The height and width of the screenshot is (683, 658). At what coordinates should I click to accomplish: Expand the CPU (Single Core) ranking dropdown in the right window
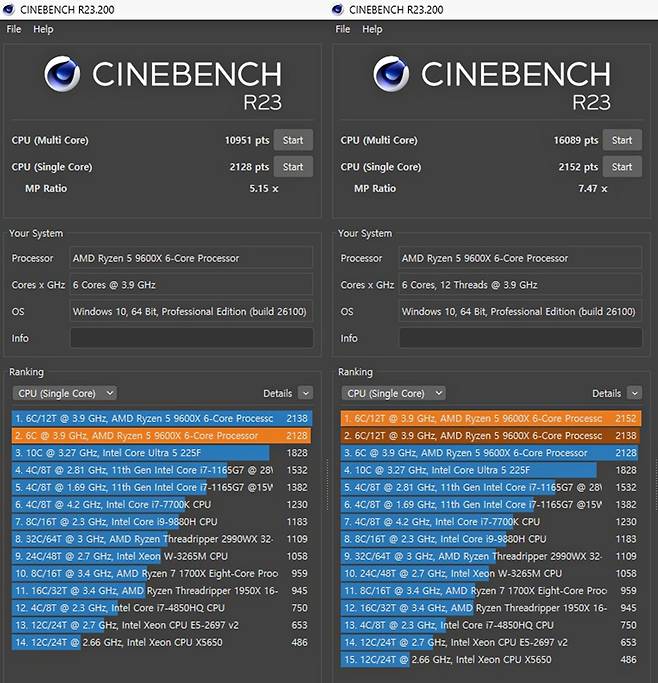(394, 393)
